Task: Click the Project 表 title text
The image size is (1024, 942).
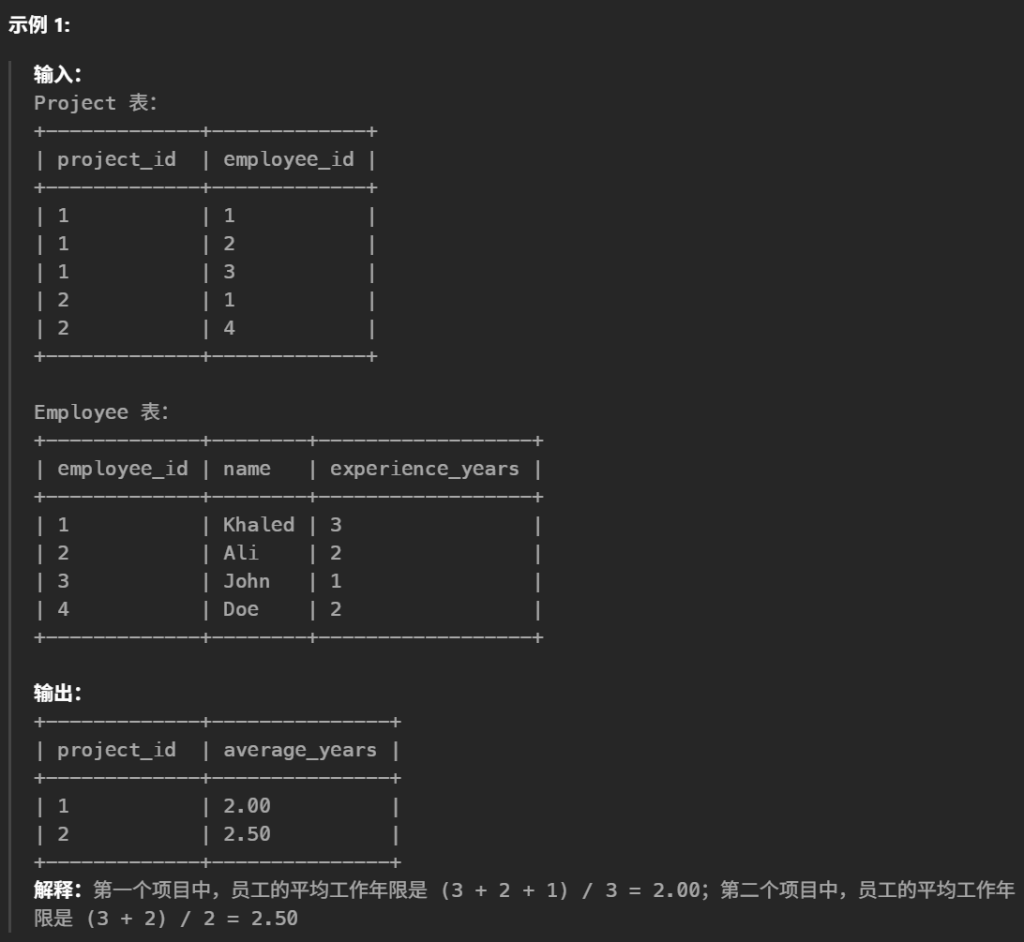Action: tap(95, 103)
